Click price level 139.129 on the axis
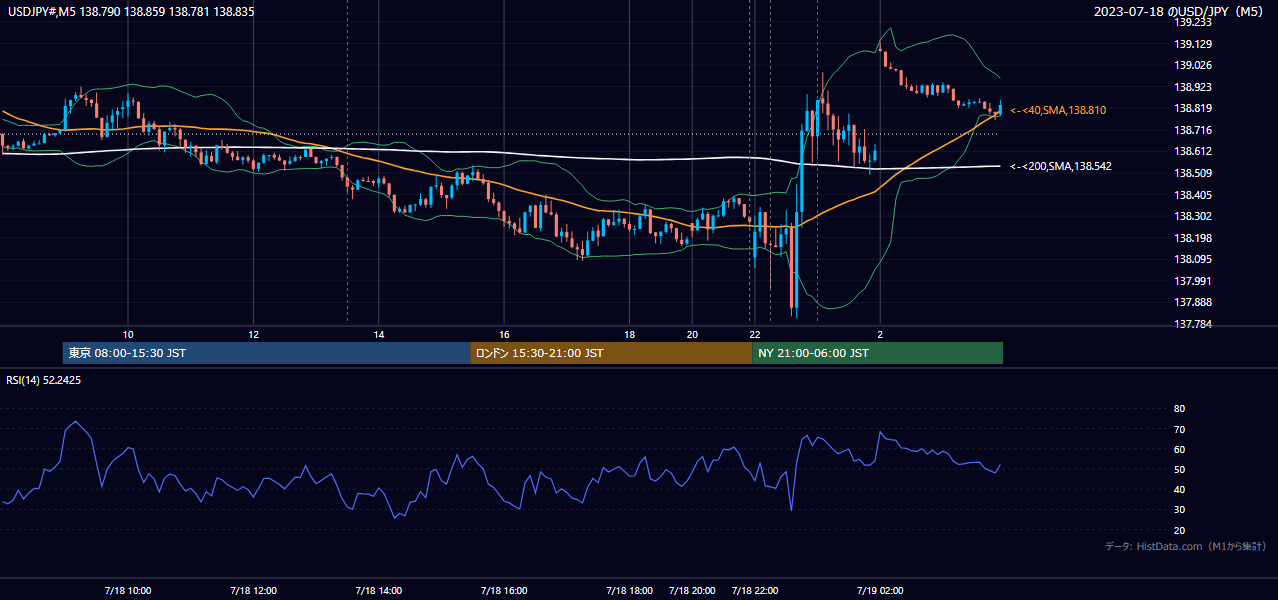Screen dimensions: 1278x600 1194,44
